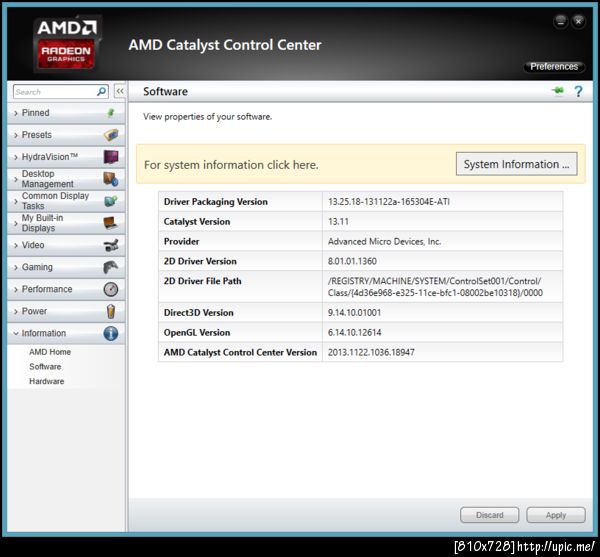Click 2D Driver Version value 8.01.01.1360
600x557 pixels.
[x=352, y=261]
